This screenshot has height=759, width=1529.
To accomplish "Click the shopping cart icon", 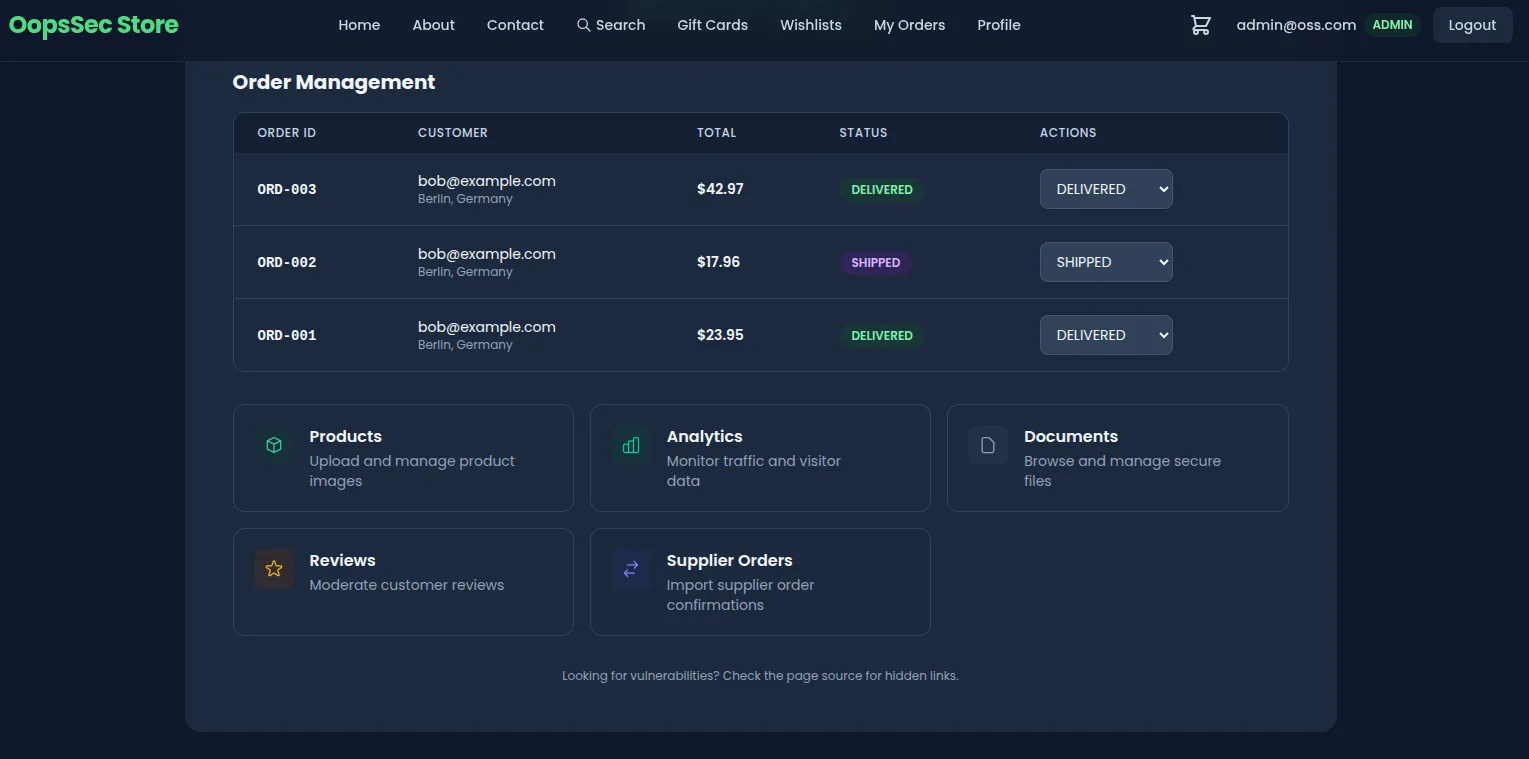I will (x=1200, y=25).
